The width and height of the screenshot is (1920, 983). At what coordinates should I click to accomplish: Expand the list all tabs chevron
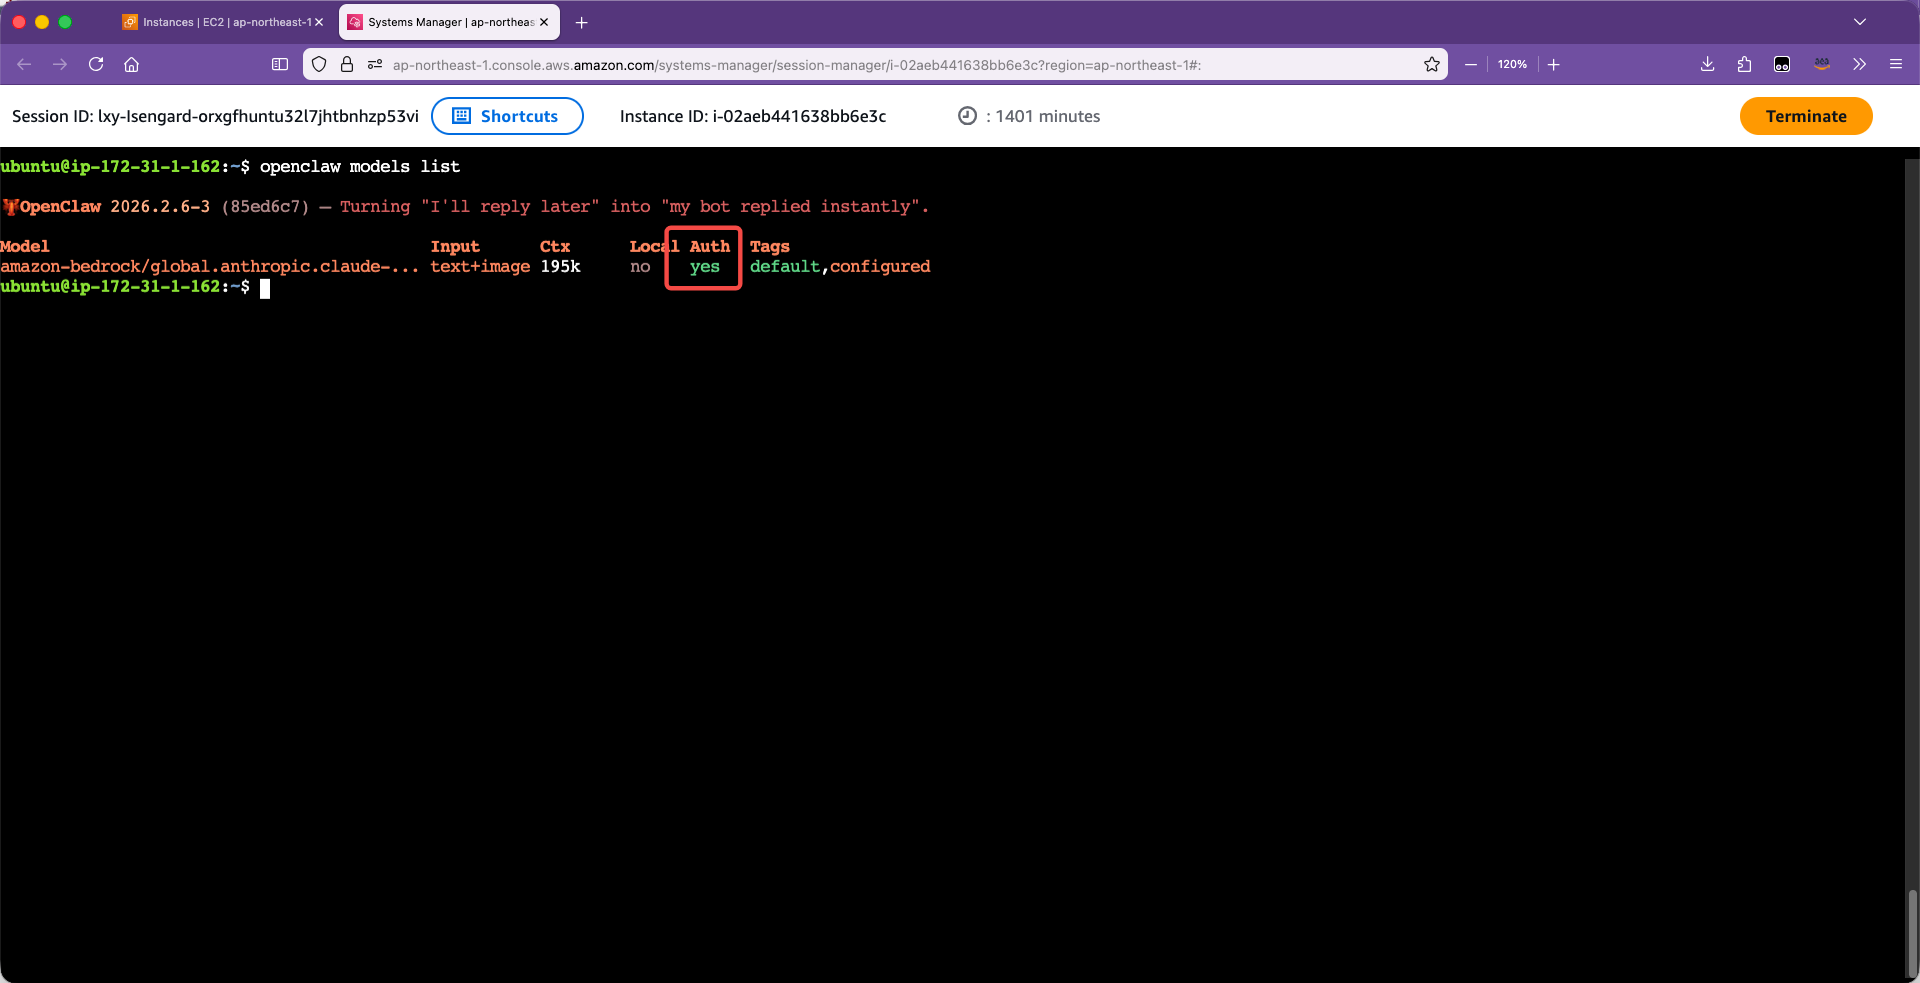1859,22
